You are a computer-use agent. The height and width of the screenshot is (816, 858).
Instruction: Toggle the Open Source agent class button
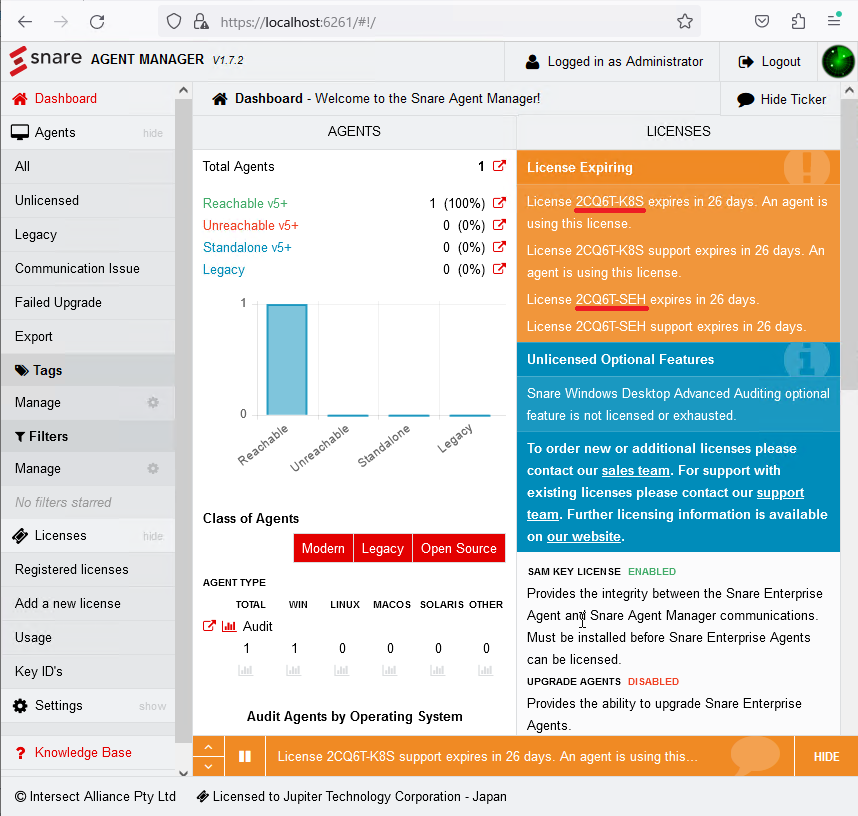(x=459, y=548)
